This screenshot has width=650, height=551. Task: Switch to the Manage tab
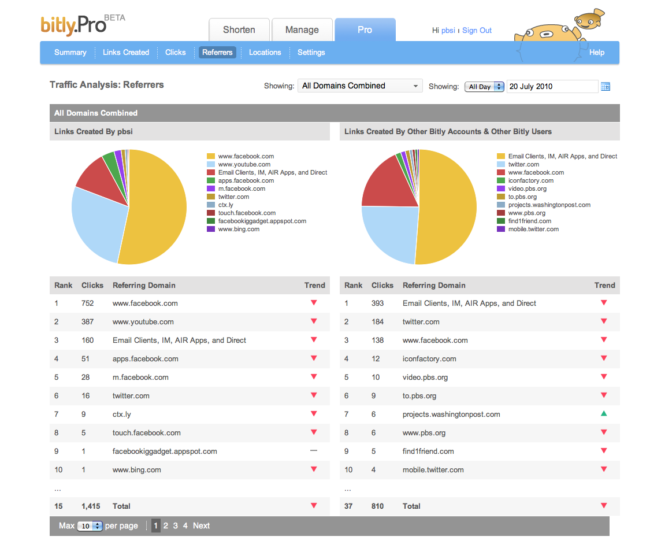point(302,30)
